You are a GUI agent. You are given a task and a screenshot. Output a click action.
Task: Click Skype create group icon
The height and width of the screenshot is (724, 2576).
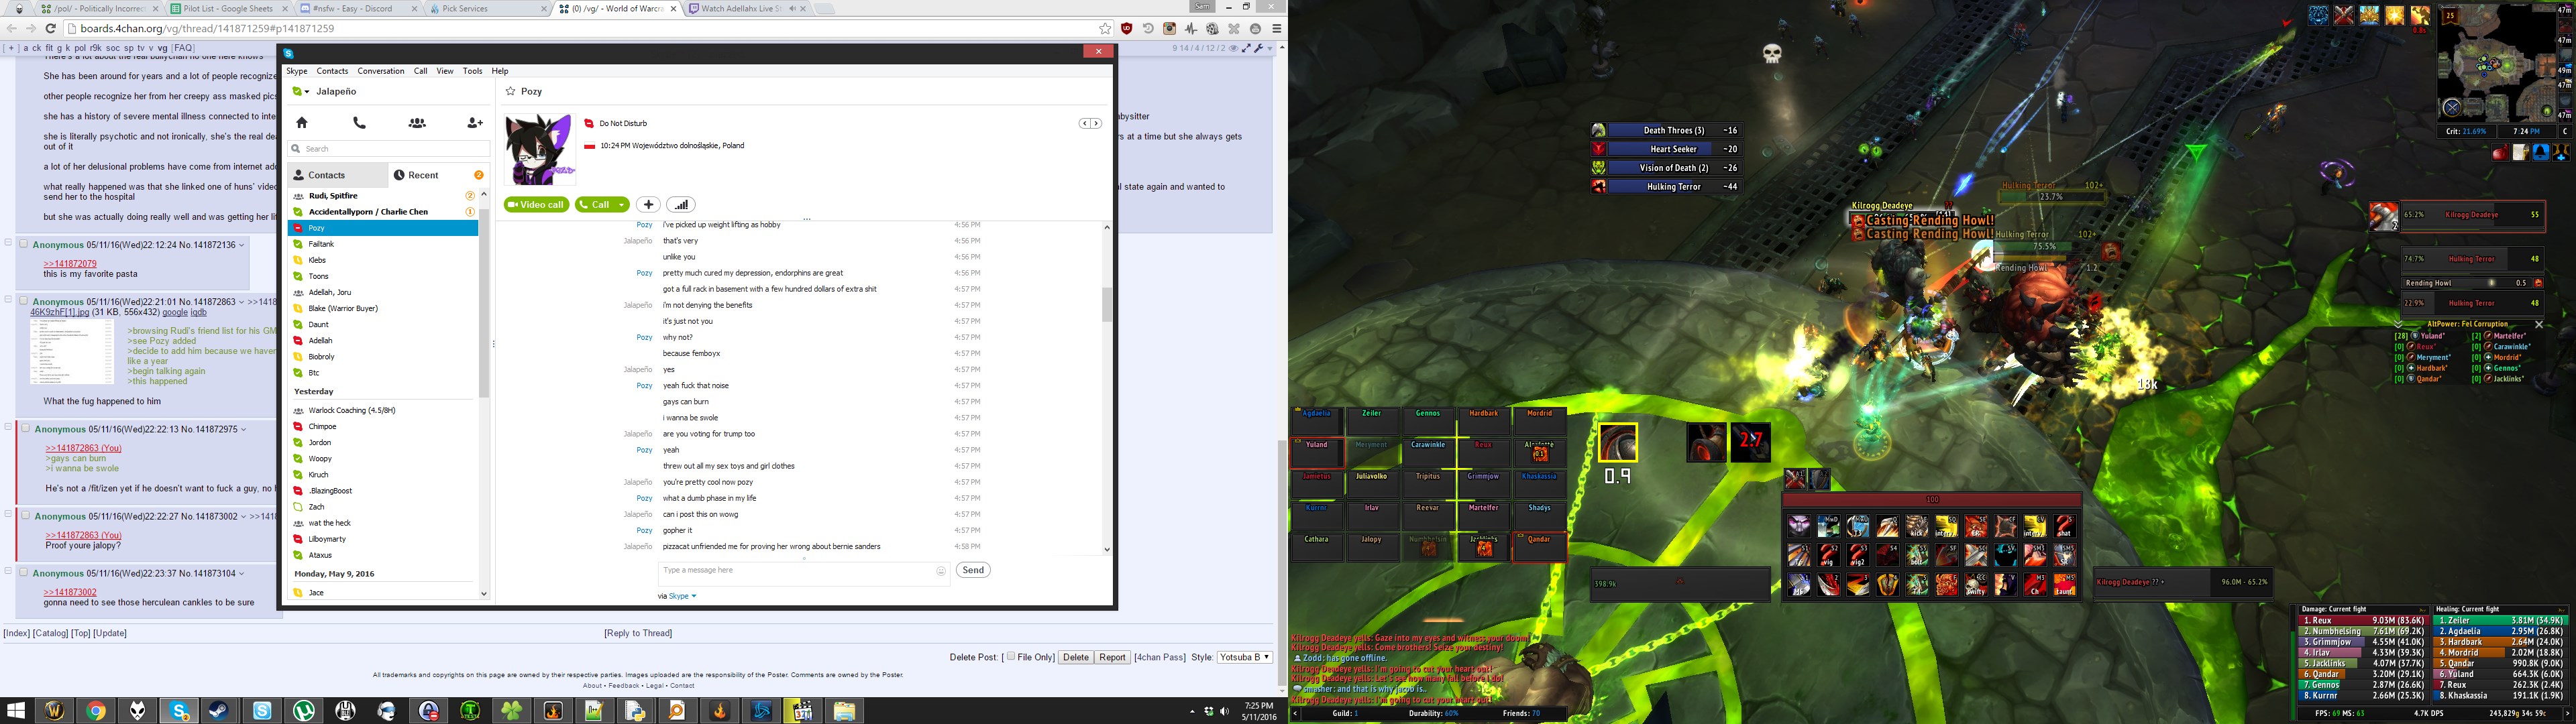pos(417,123)
